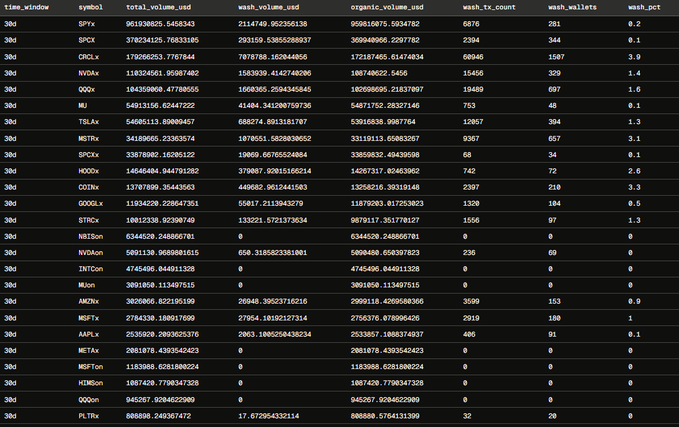The width and height of the screenshot is (679, 427).
Task: Click the MU symbol cell
Action: point(83,105)
